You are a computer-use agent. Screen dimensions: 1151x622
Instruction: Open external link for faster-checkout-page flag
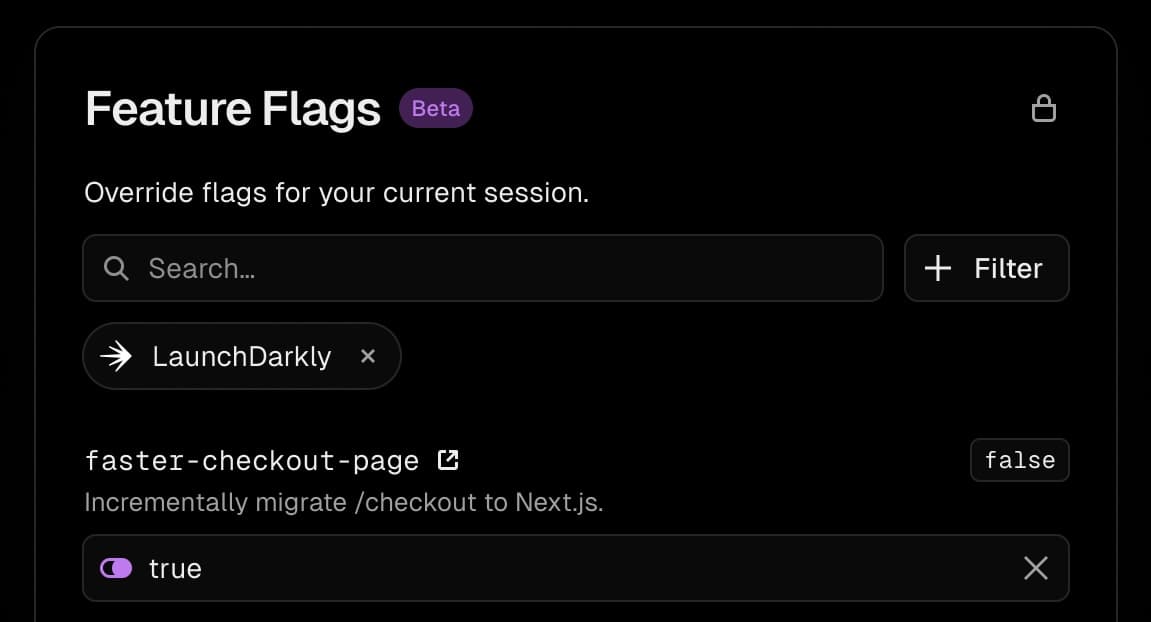coord(448,460)
